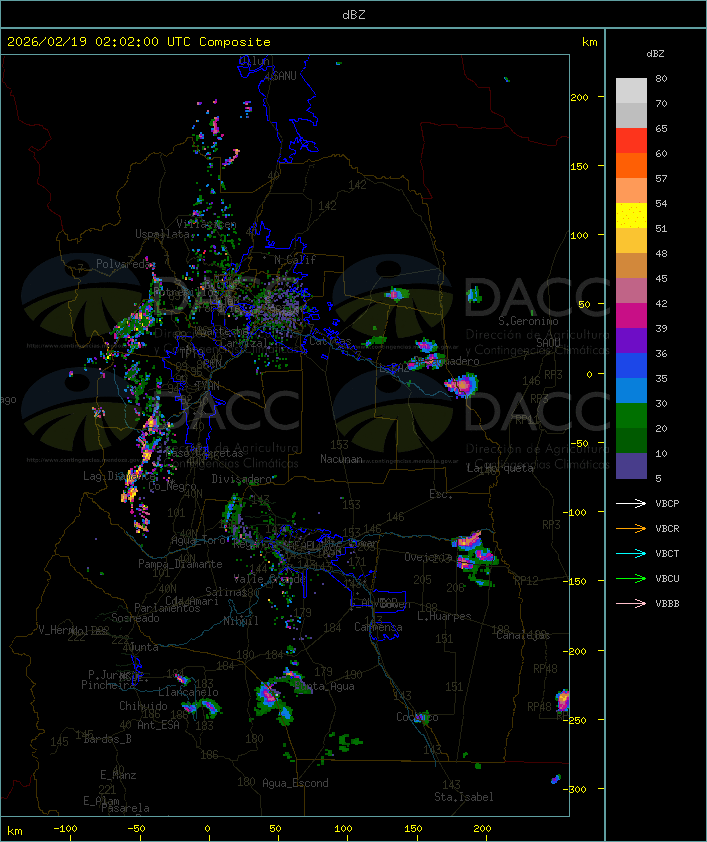The image size is (707, 842).
Task: Click the VBCR legend label
Action: tap(667, 529)
